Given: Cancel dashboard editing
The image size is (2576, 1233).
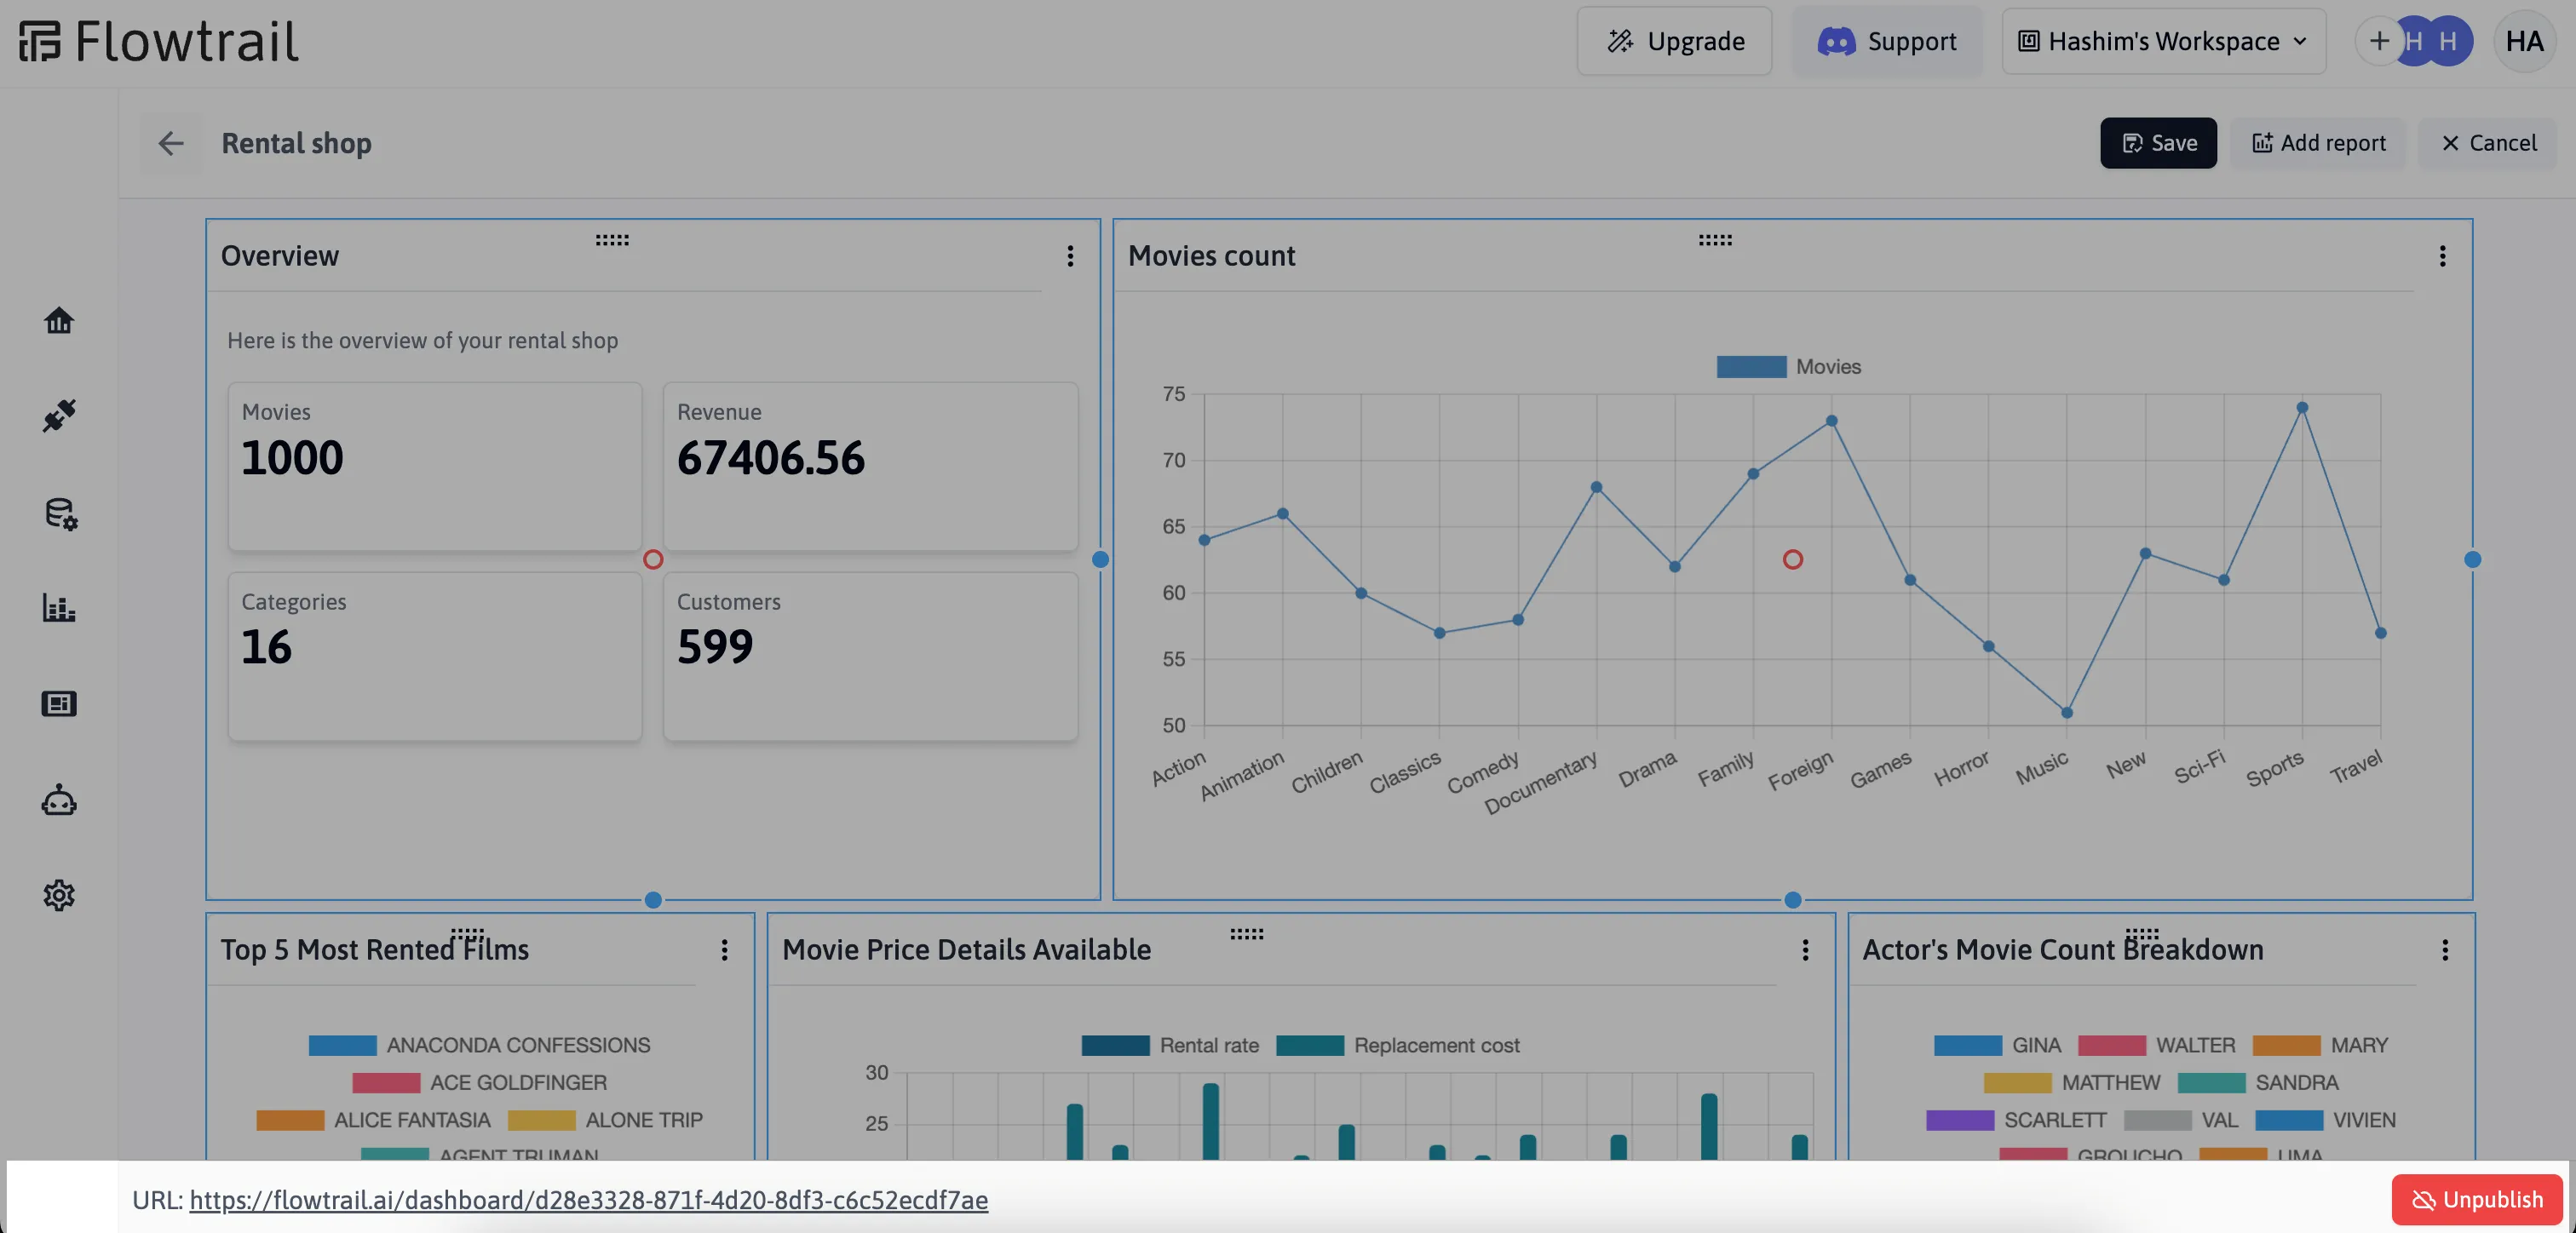Looking at the screenshot, I should click(2488, 143).
